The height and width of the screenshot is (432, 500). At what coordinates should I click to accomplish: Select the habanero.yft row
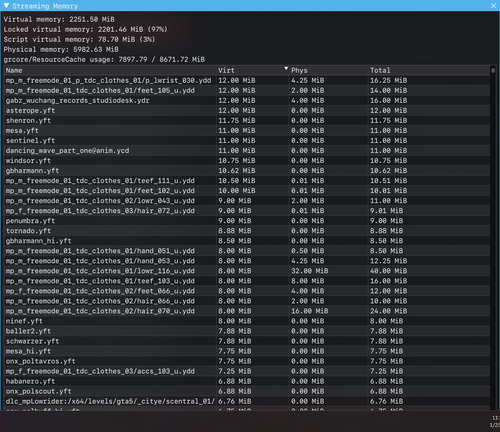tap(247, 381)
